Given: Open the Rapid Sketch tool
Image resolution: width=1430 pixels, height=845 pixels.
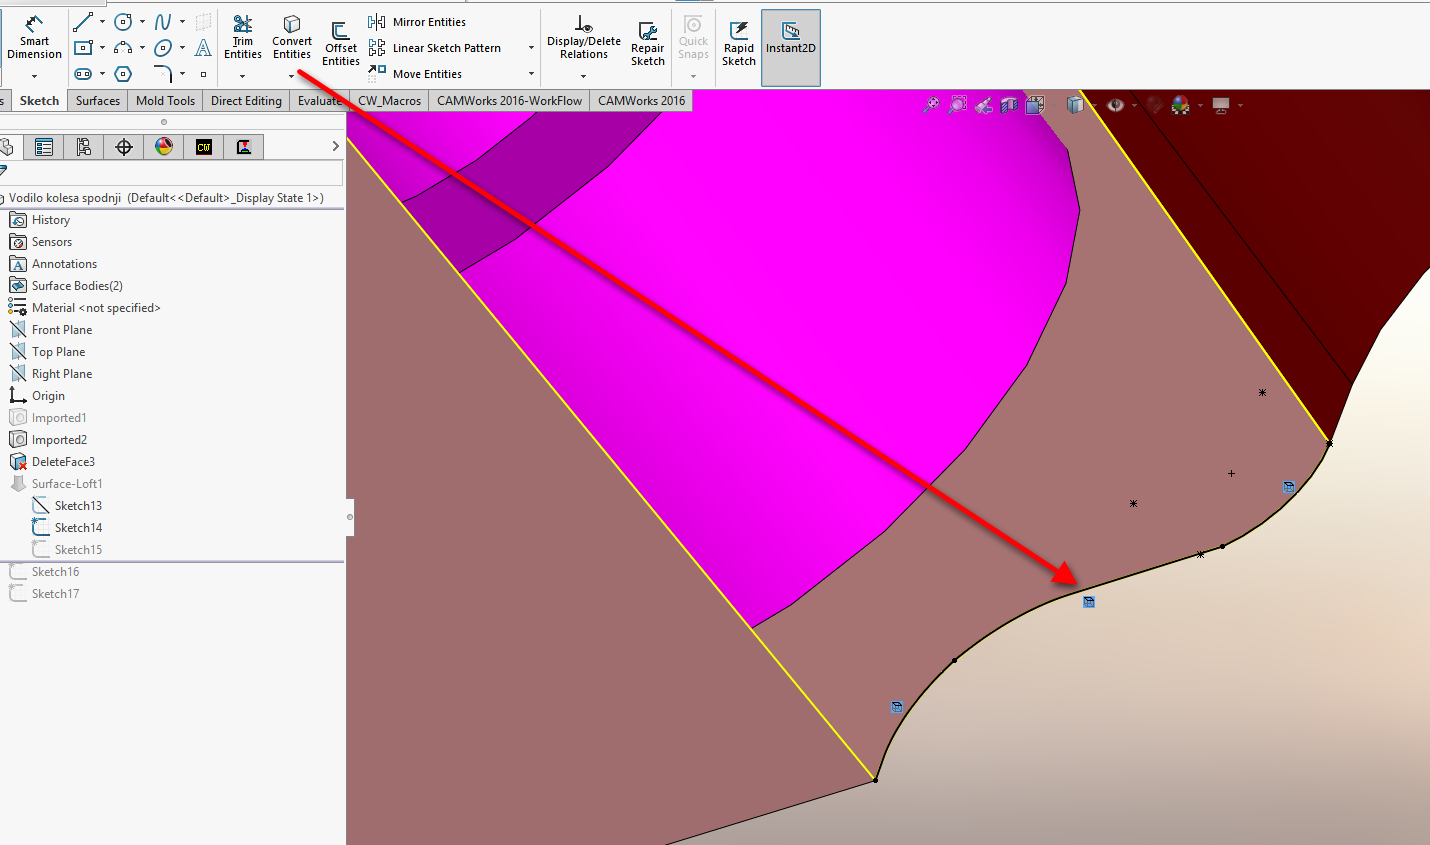Looking at the screenshot, I should click(739, 45).
